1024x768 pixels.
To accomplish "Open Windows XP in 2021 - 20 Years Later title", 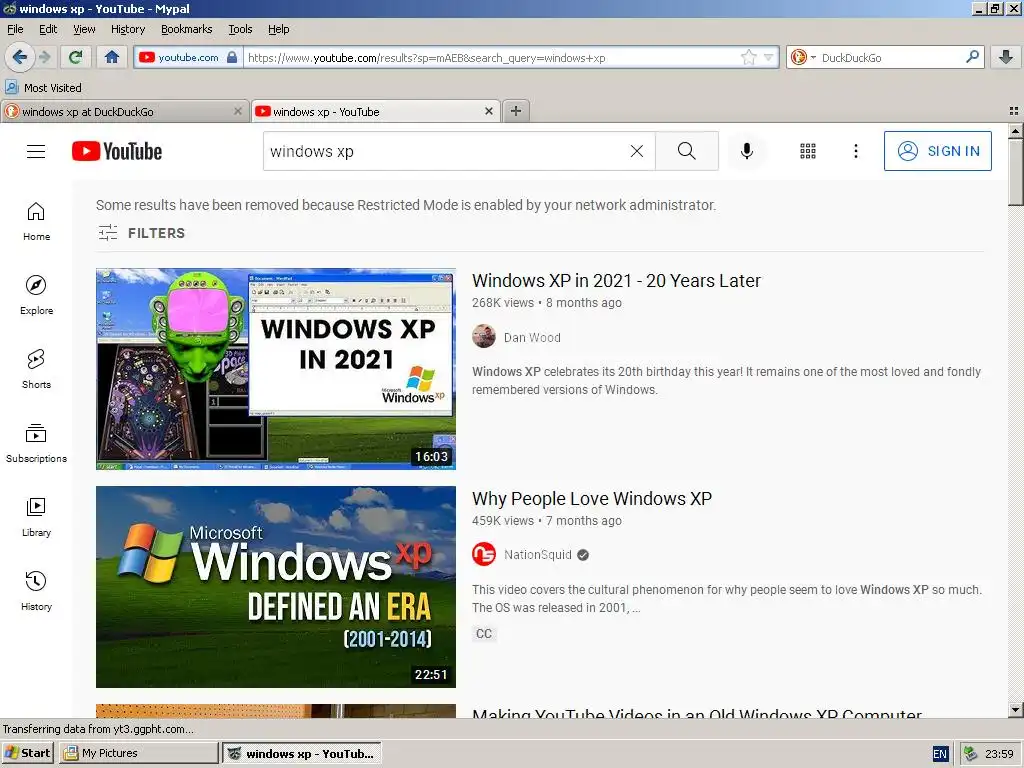I will point(616,281).
